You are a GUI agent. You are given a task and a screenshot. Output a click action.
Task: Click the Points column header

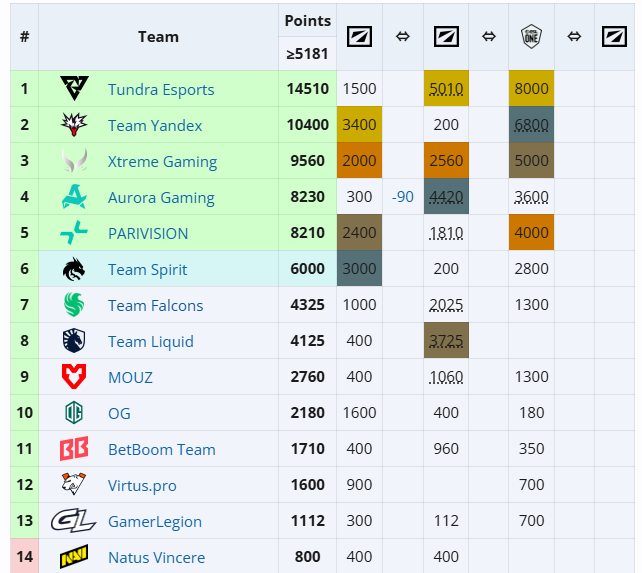pyautogui.click(x=307, y=20)
